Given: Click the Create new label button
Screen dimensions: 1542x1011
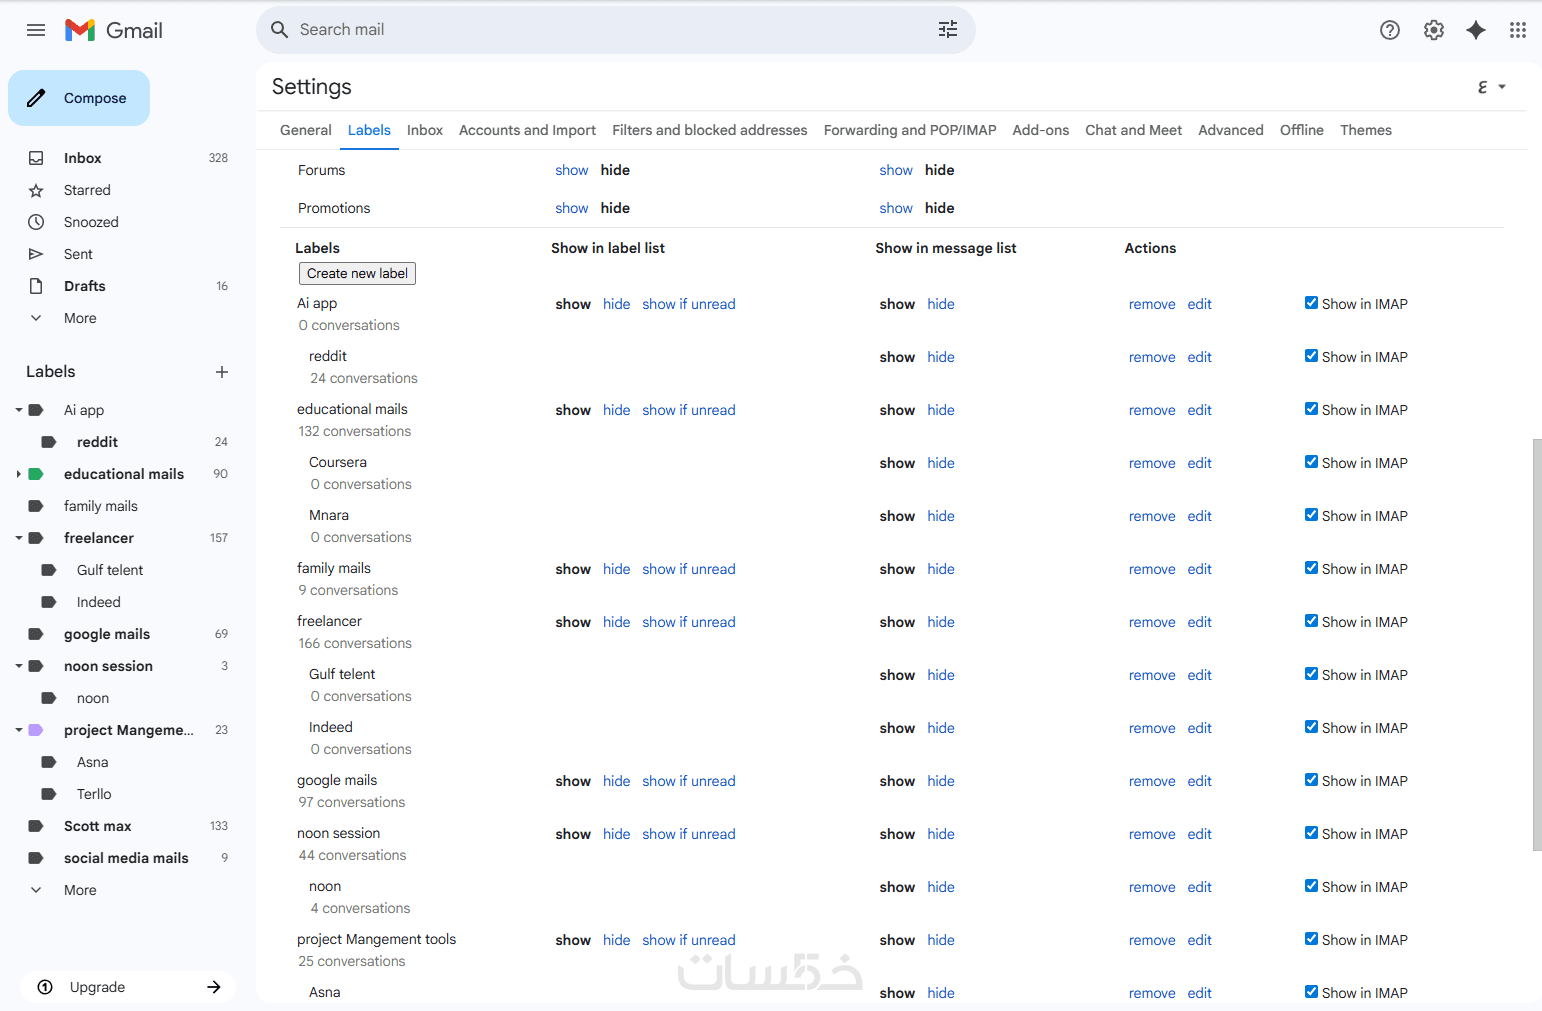Looking at the screenshot, I should 357,273.
